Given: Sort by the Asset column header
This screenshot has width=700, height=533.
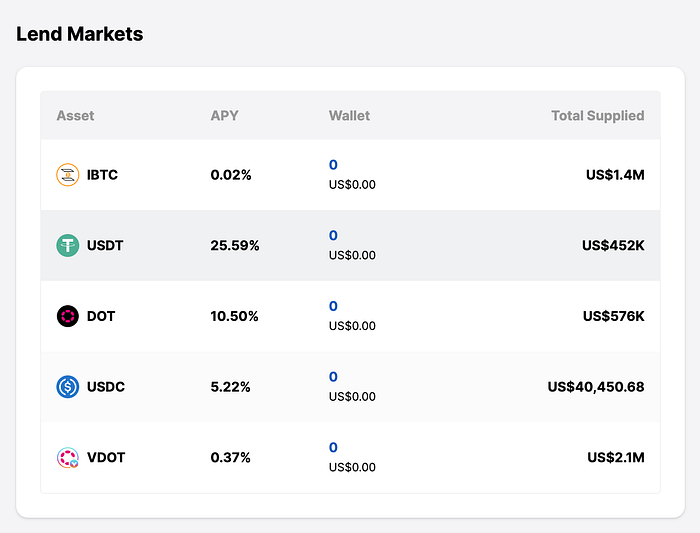Looking at the screenshot, I should (x=75, y=116).
